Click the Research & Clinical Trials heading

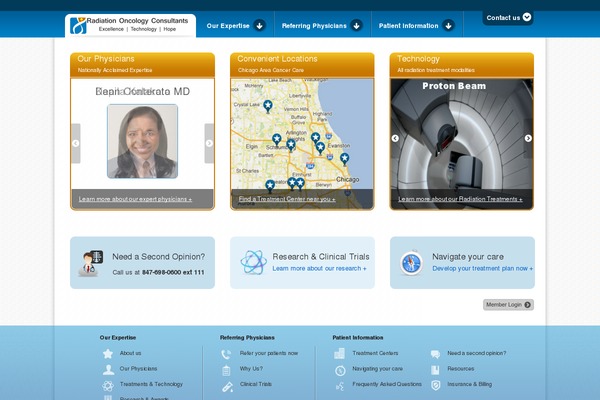[321, 257]
